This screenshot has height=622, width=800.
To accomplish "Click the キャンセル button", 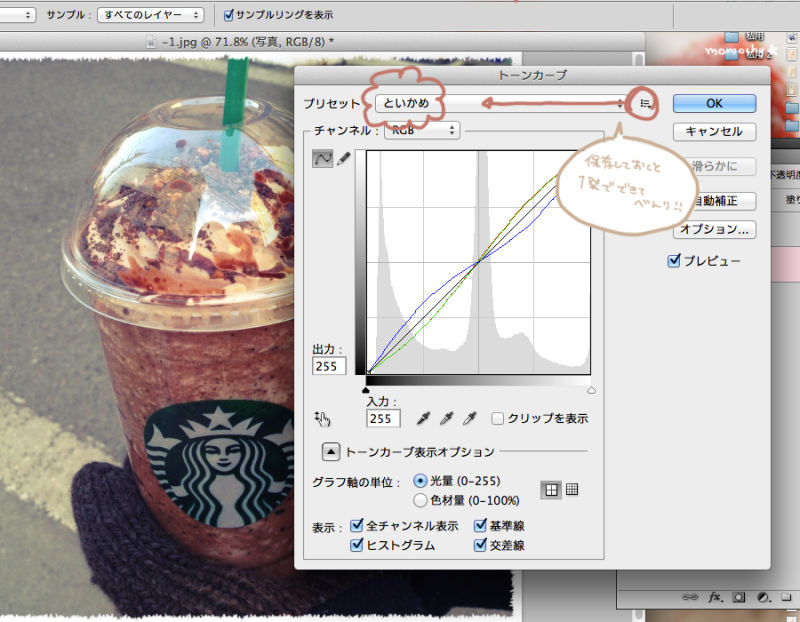I will click(714, 132).
